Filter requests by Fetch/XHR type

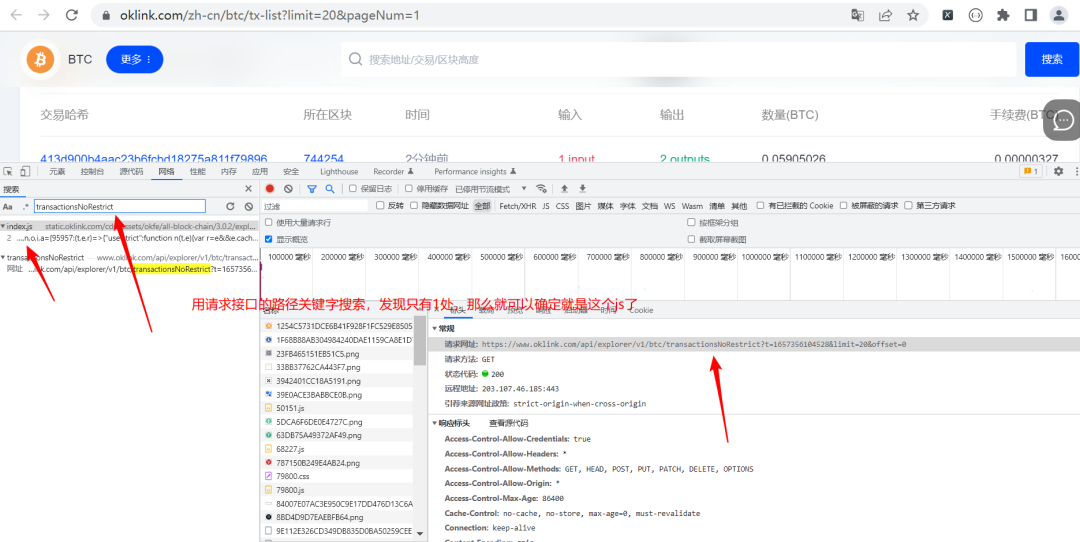click(x=517, y=206)
